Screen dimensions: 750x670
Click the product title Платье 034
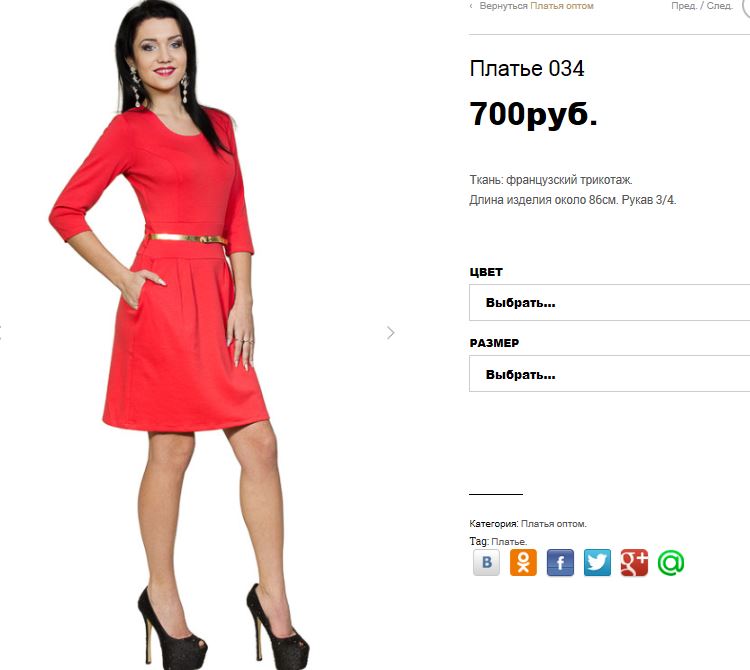(527, 68)
